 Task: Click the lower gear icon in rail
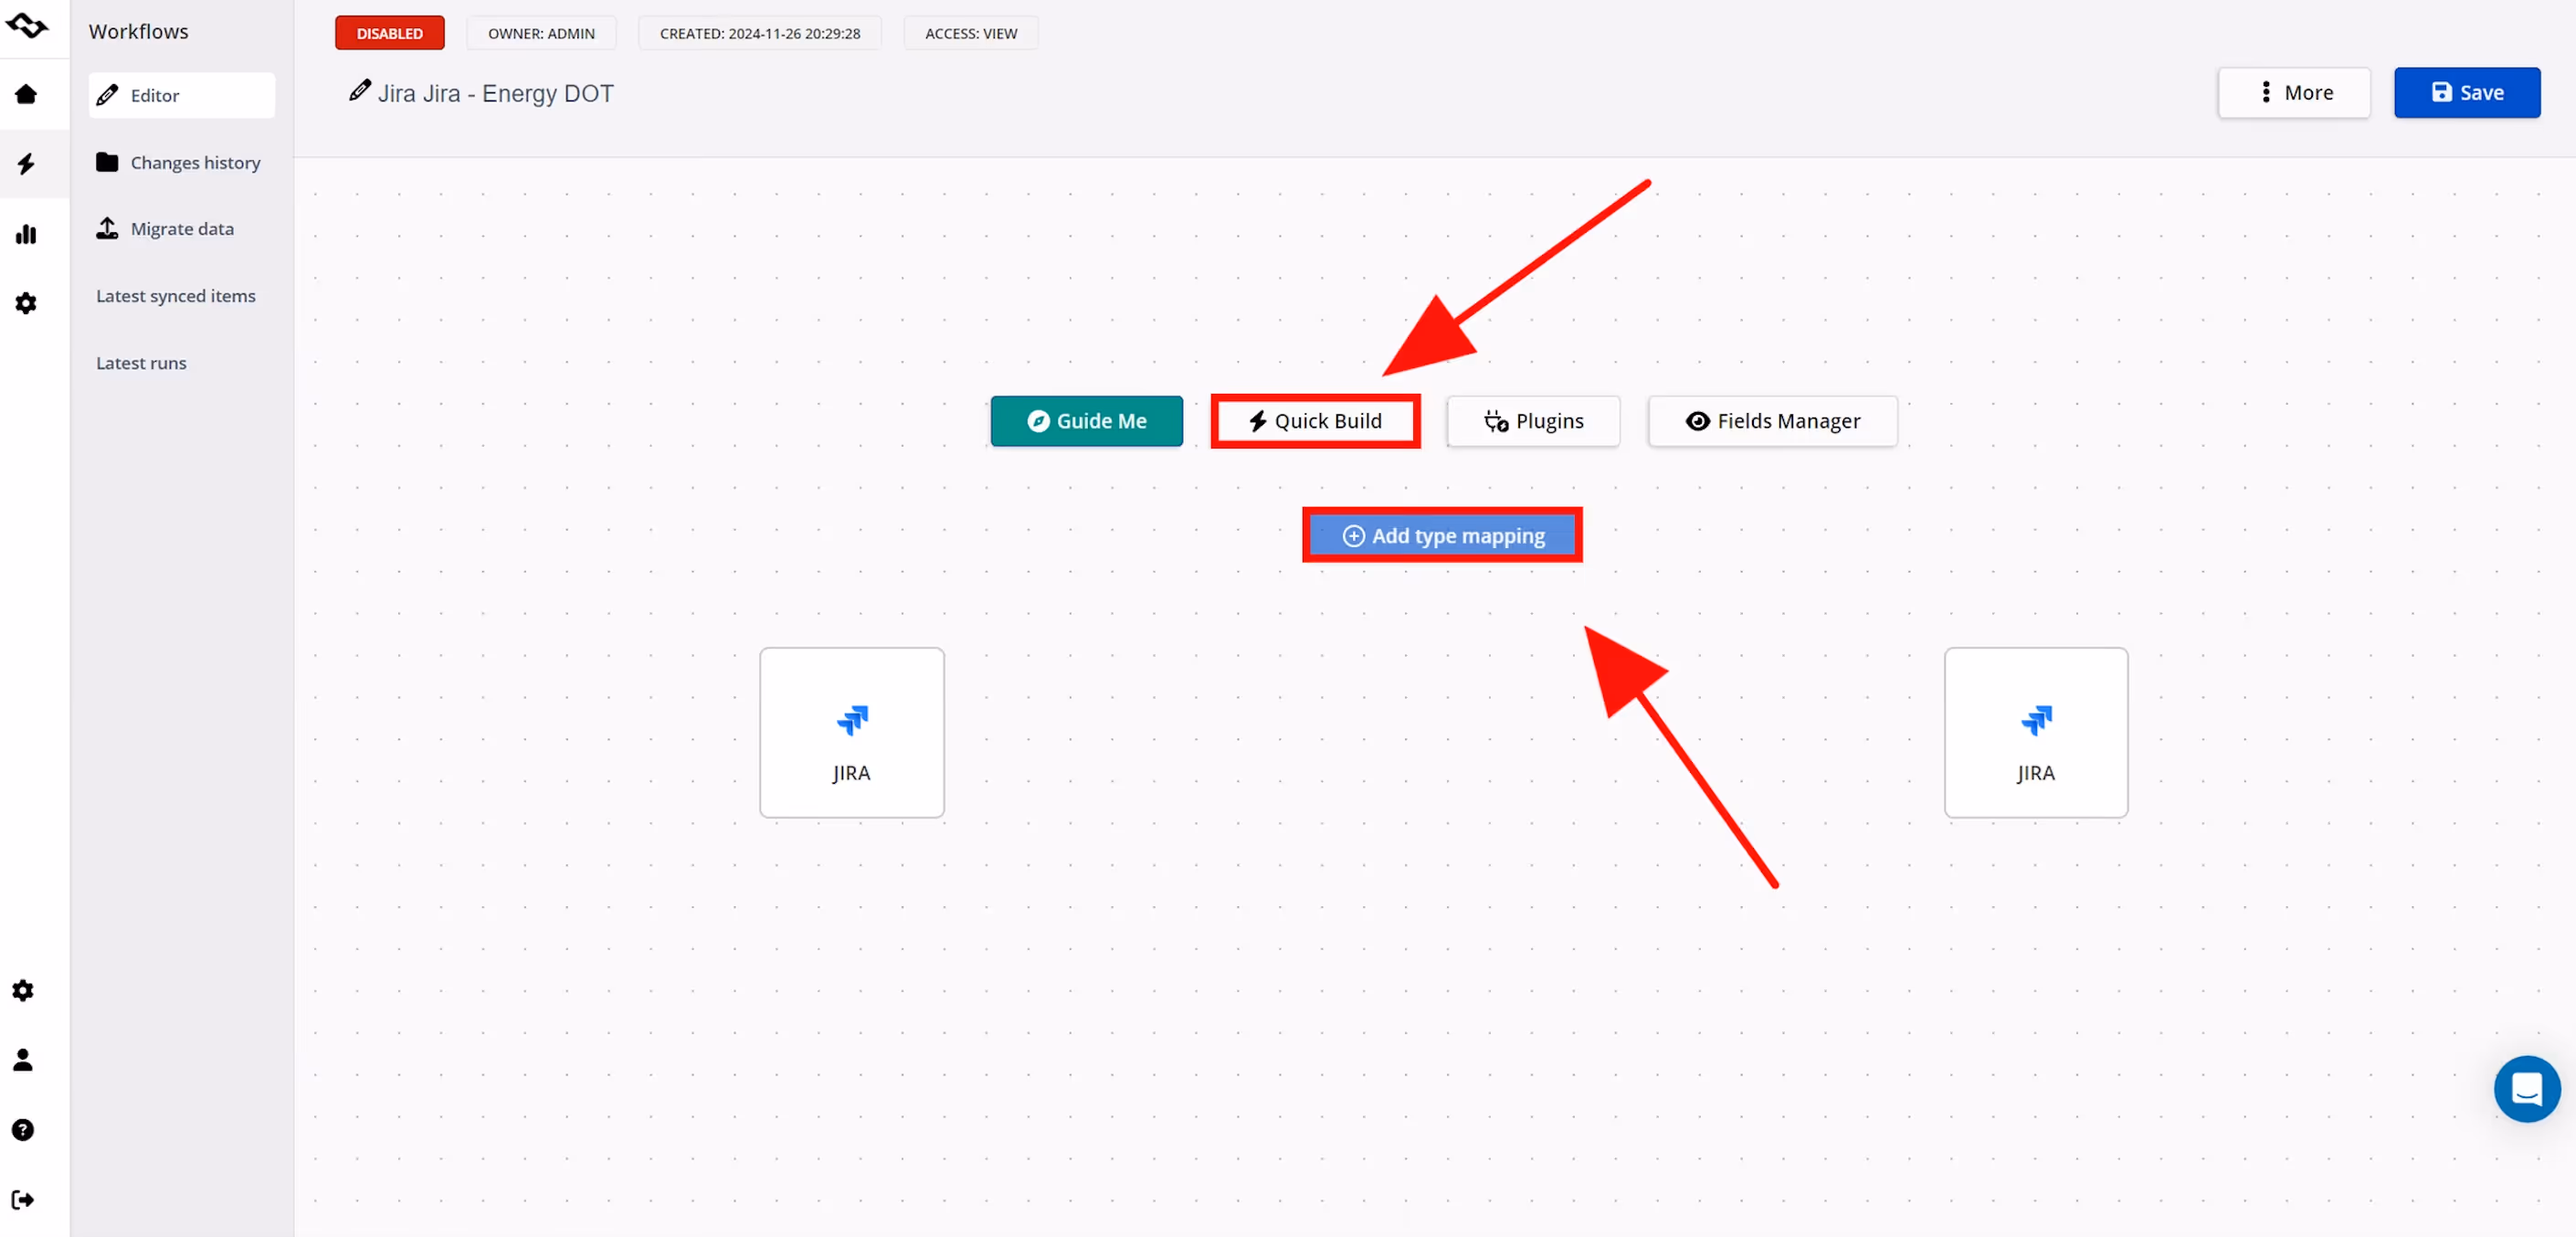pos(23,990)
